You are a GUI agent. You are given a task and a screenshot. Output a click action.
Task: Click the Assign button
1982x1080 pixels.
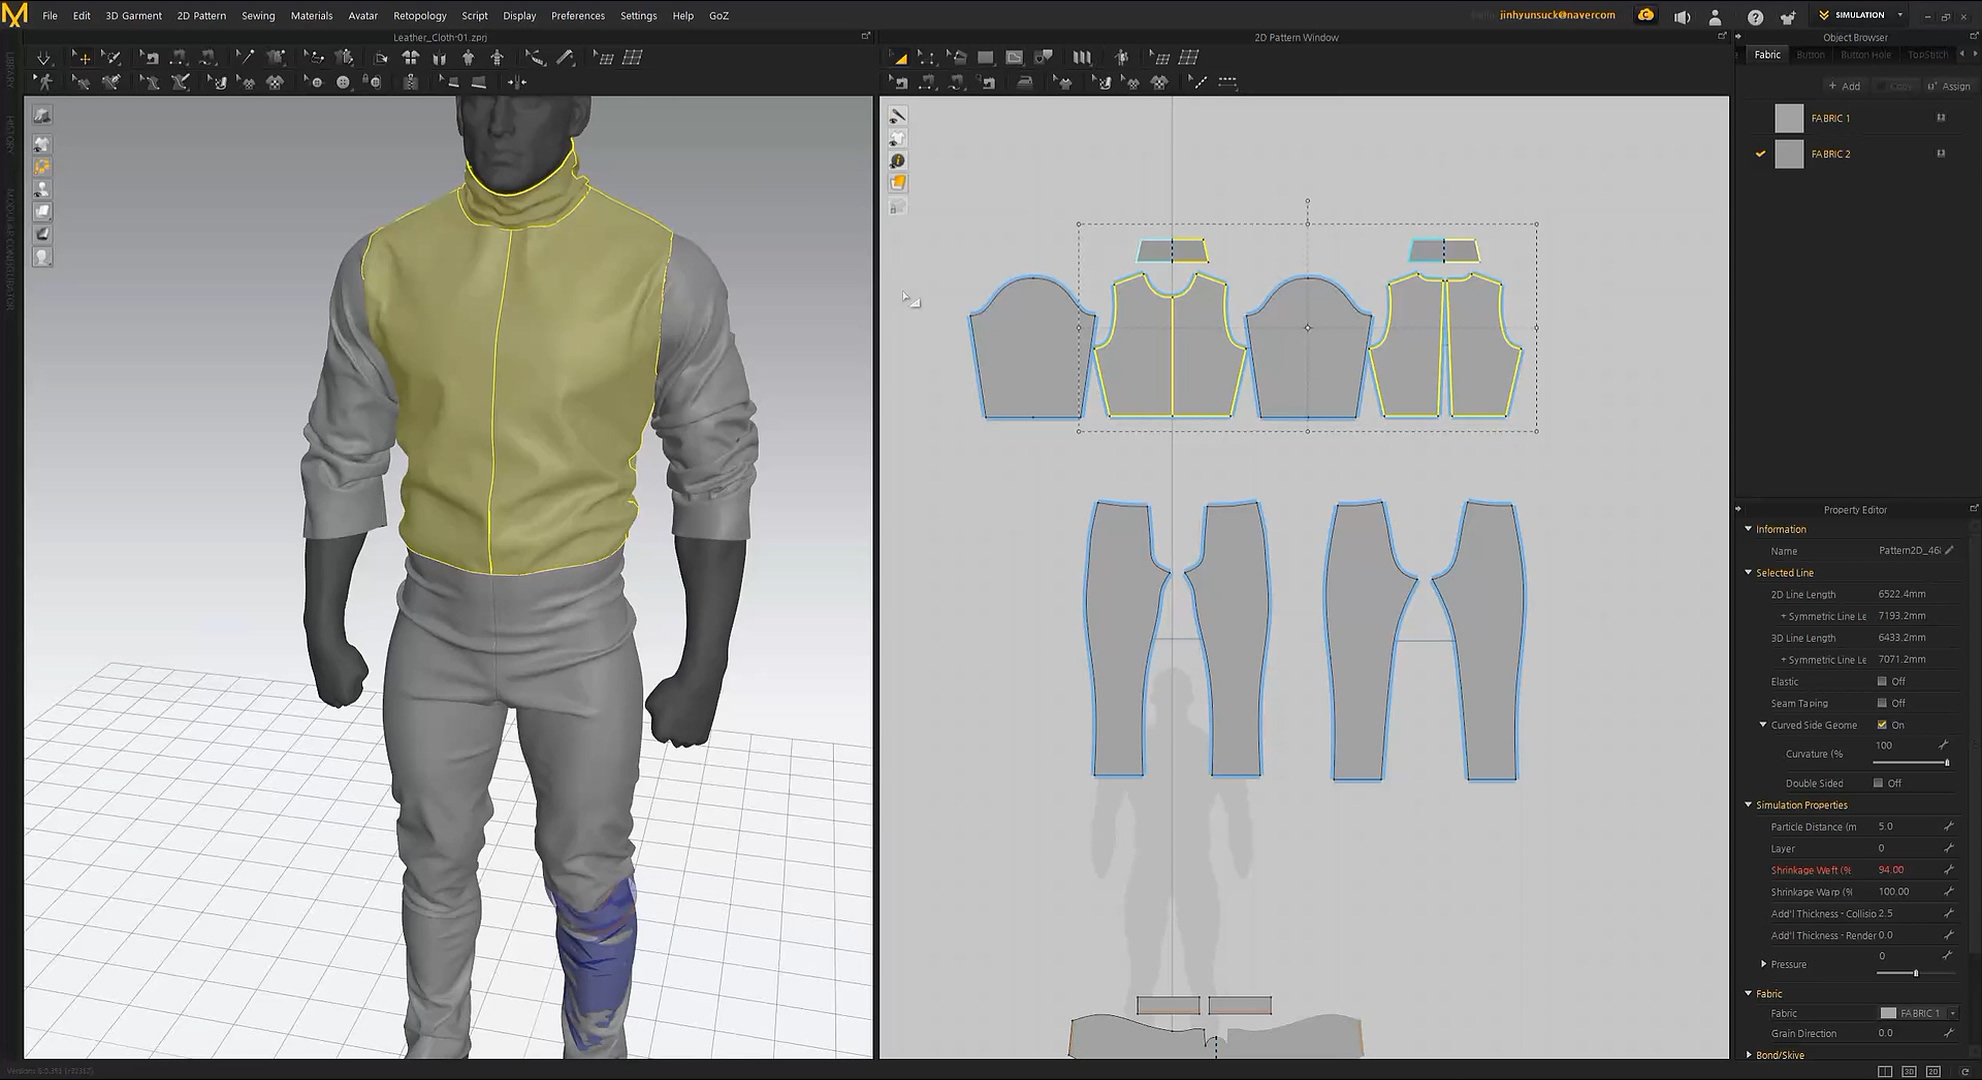1948,86
